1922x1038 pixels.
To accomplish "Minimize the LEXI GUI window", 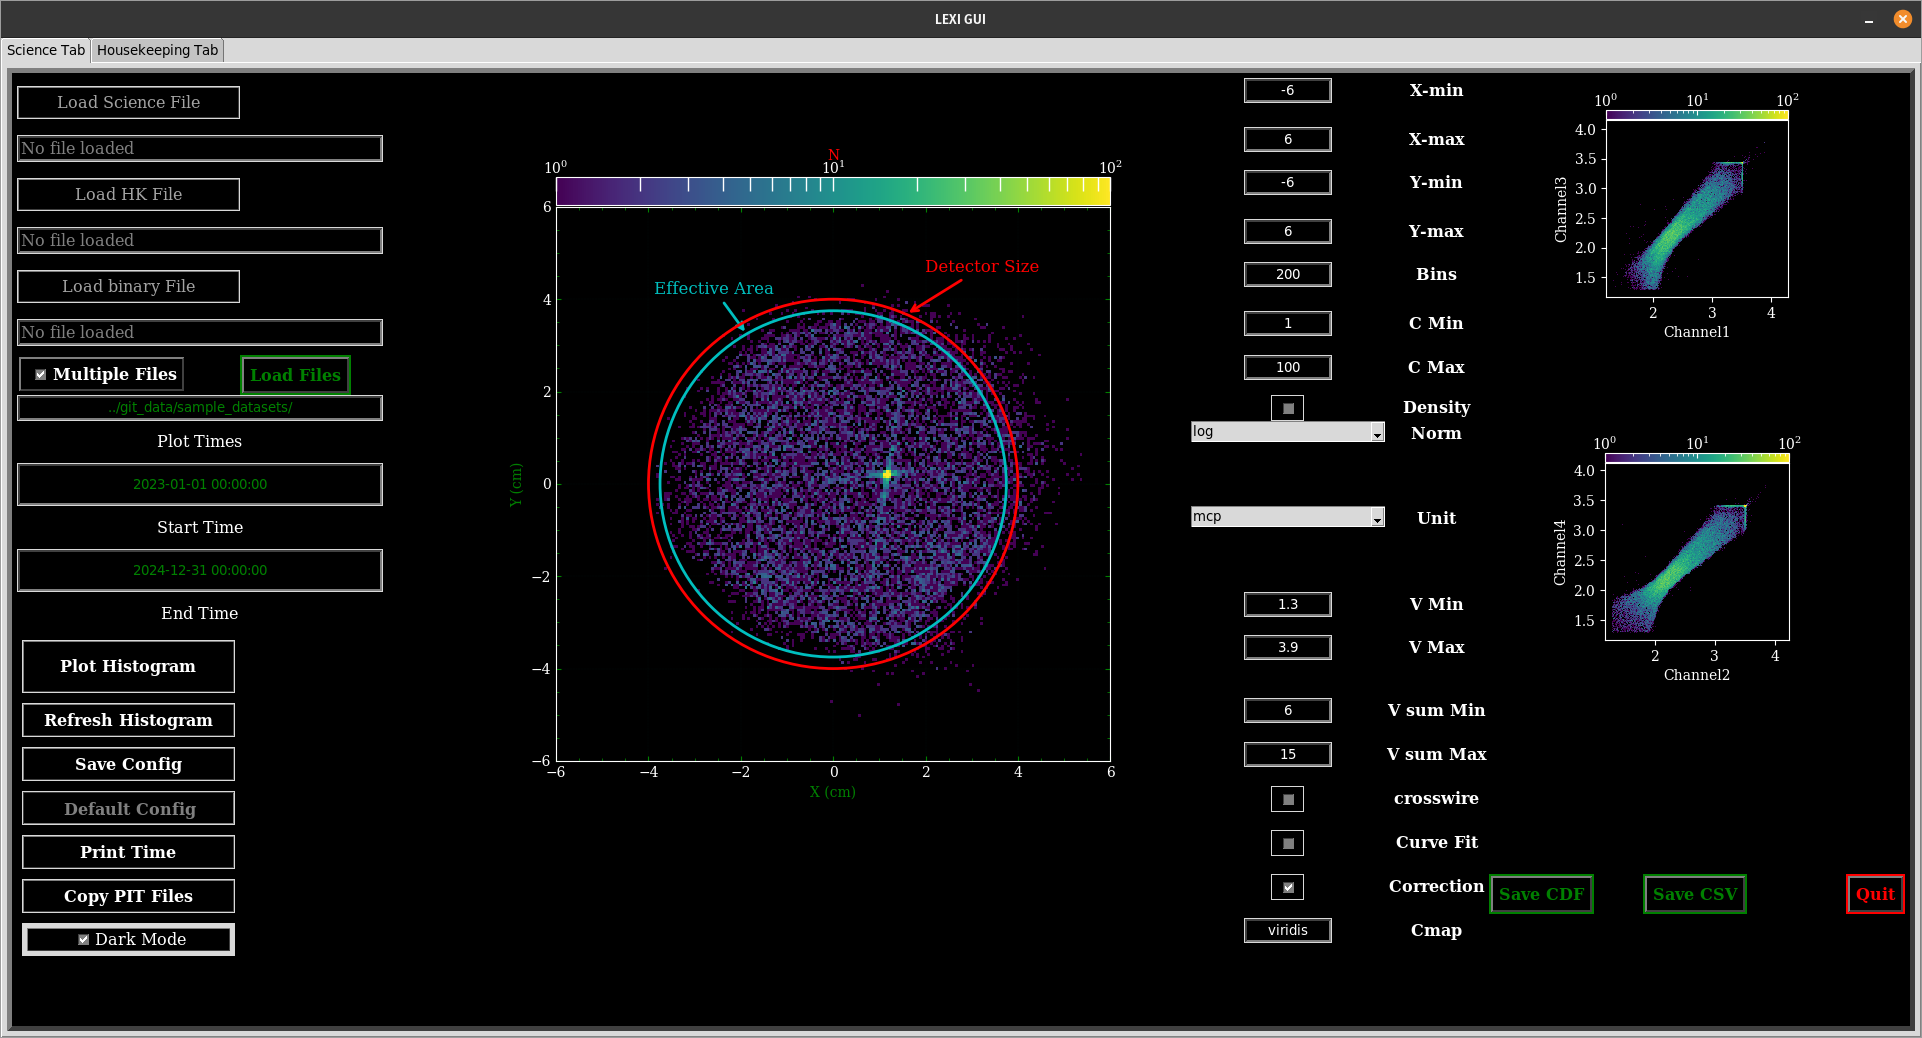I will [1869, 19].
